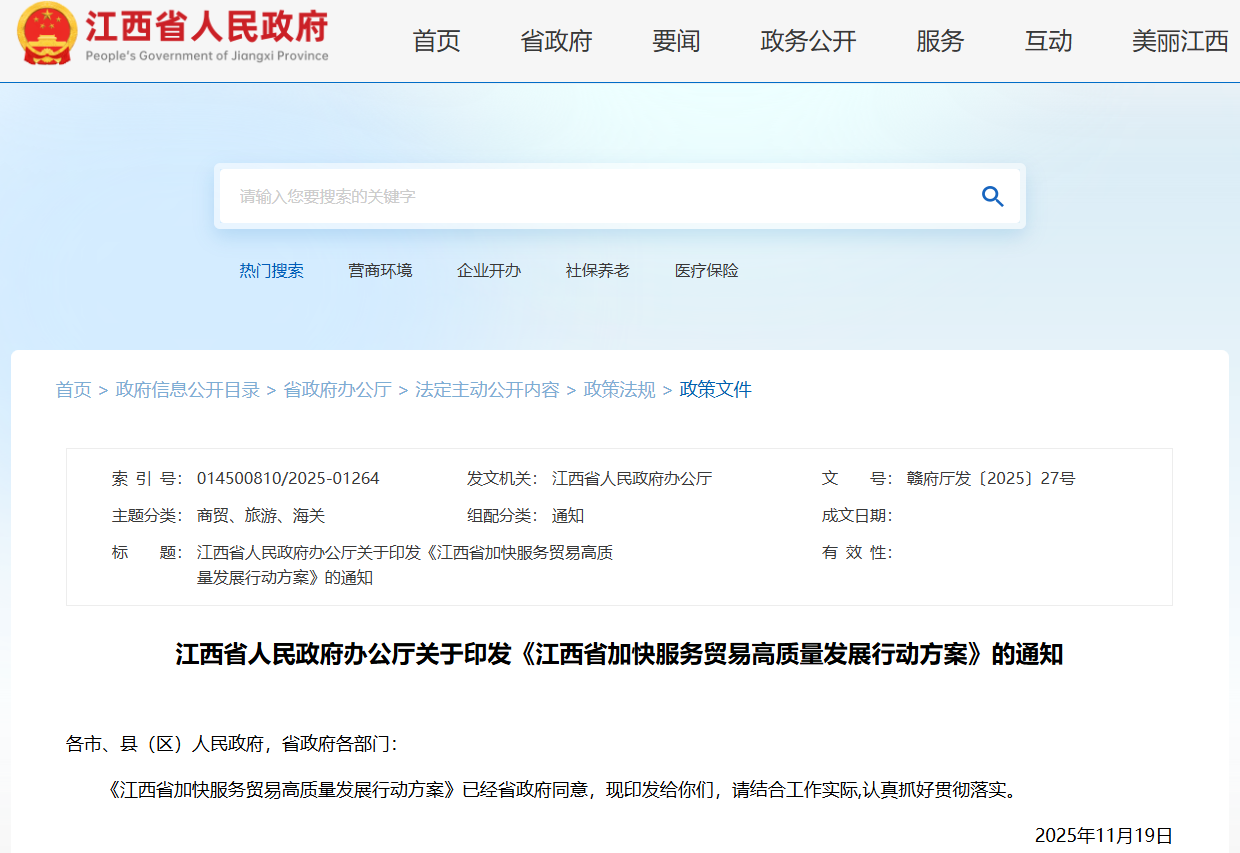Click the search keyword input field
1240x853 pixels.
tap(600, 196)
